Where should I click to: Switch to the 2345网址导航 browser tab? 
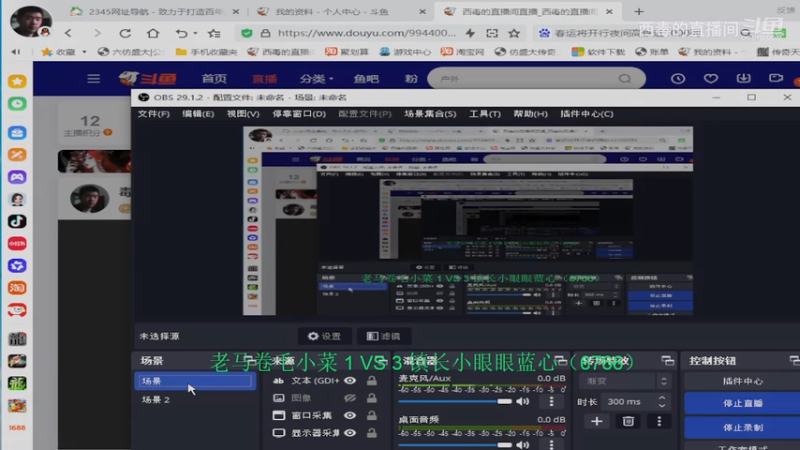(x=155, y=11)
